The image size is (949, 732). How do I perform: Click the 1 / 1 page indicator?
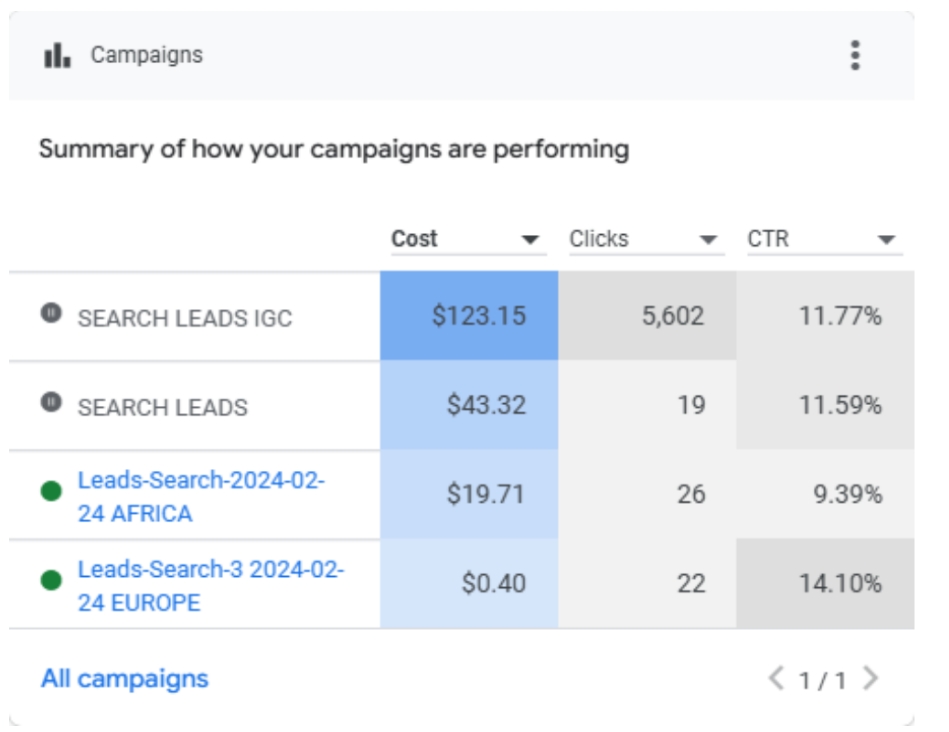[823, 681]
